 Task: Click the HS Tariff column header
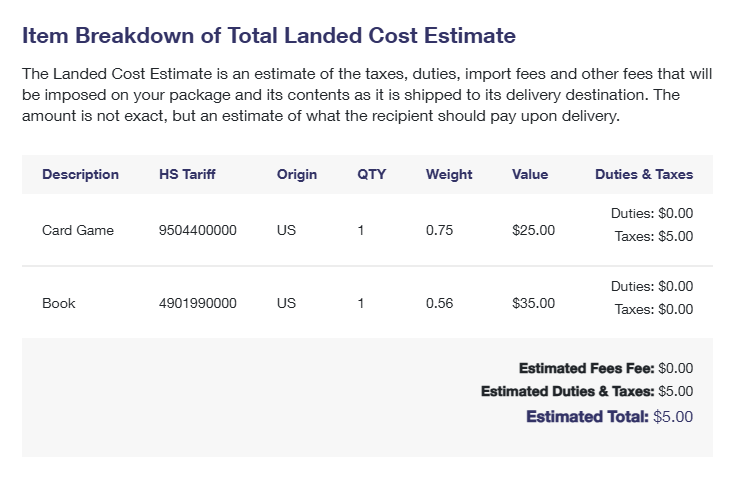[x=187, y=174]
